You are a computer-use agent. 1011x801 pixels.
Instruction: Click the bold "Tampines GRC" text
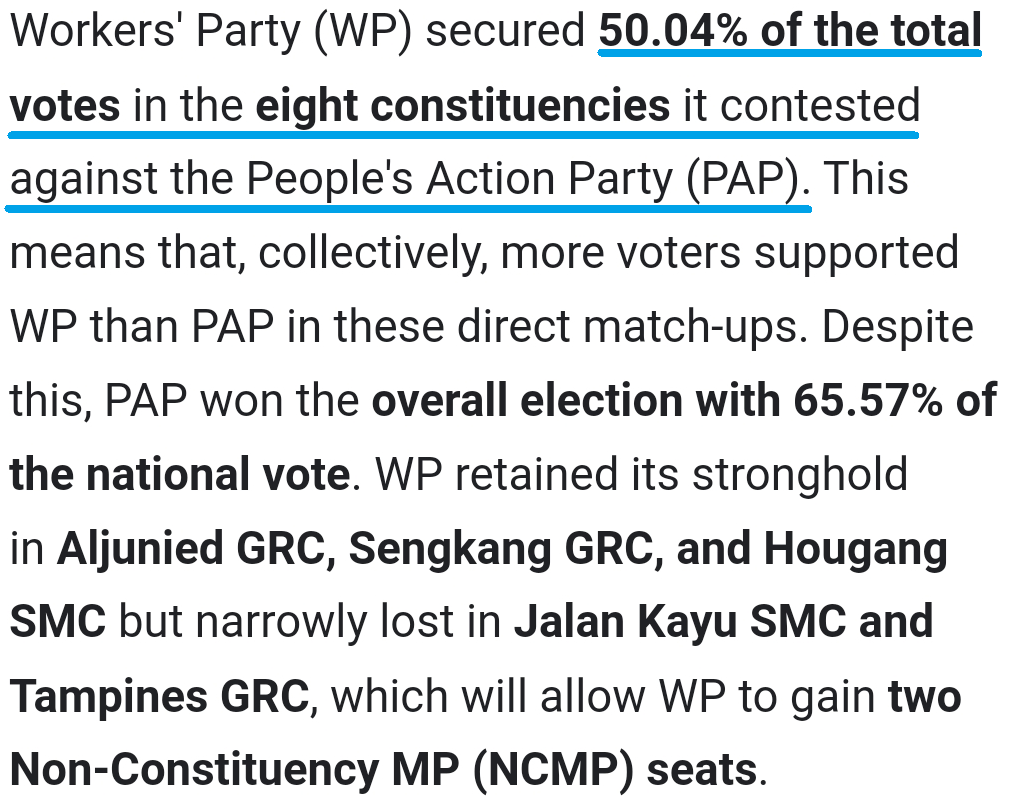[x=160, y=697]
